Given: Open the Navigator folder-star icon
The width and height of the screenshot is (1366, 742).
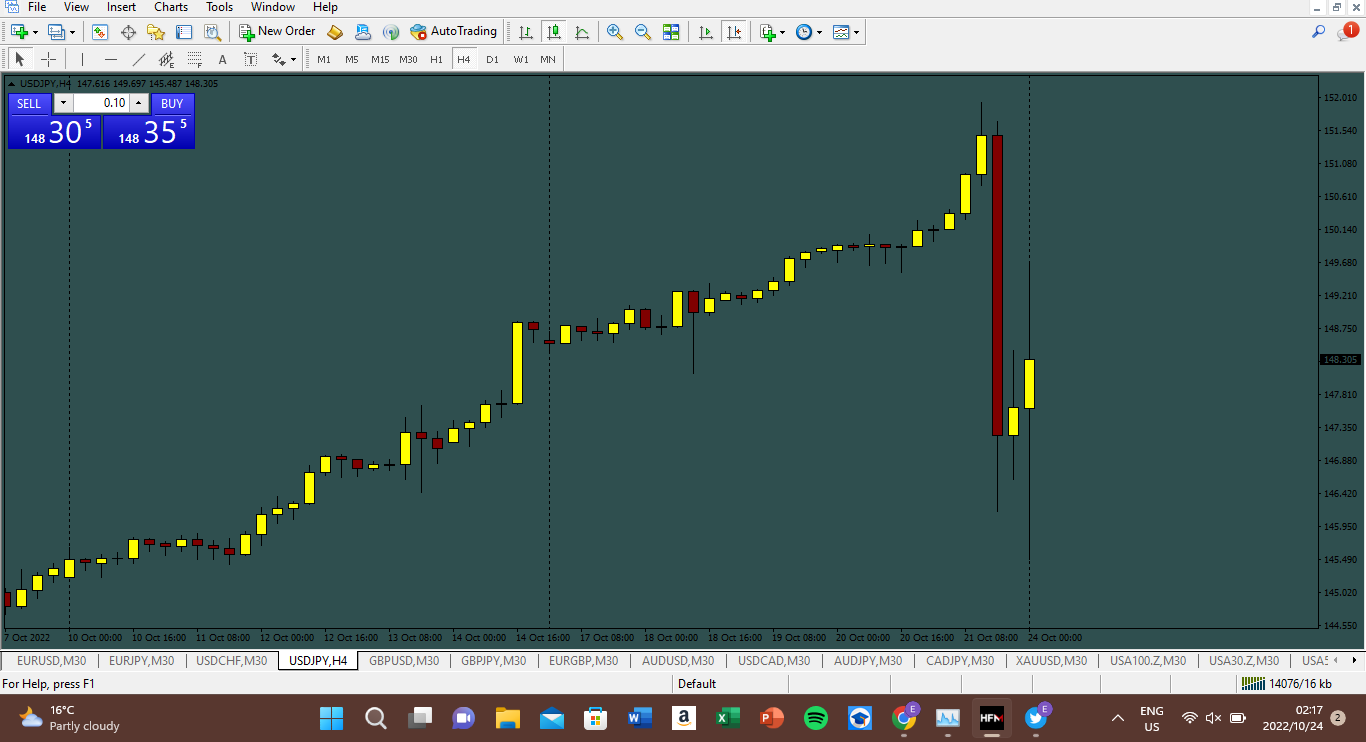Looking at the screenshot, I should pos(156,32).
